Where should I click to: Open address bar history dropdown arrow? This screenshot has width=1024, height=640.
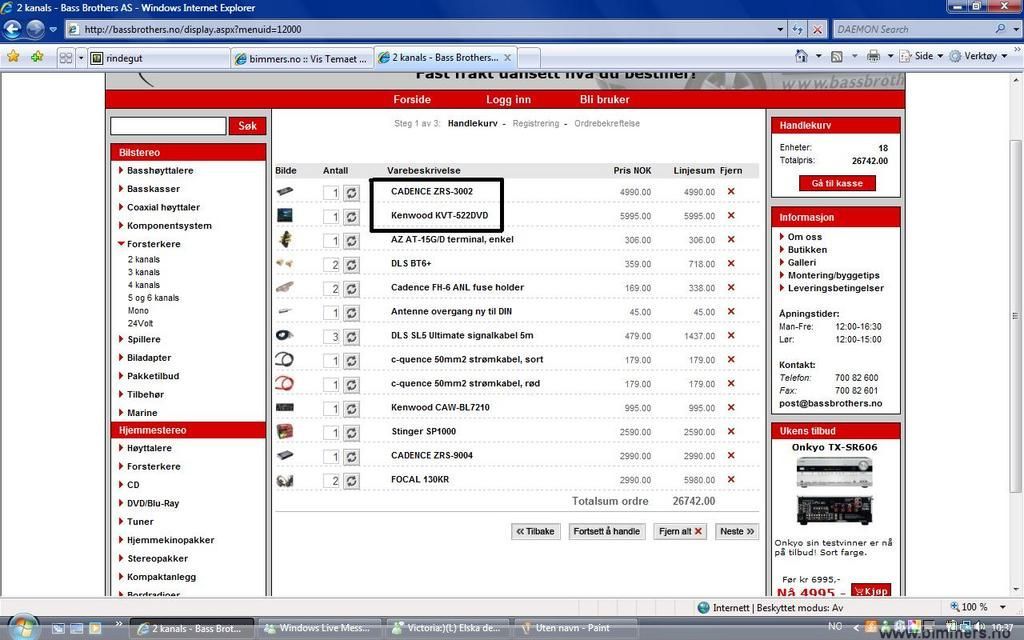tap(780, 29)
